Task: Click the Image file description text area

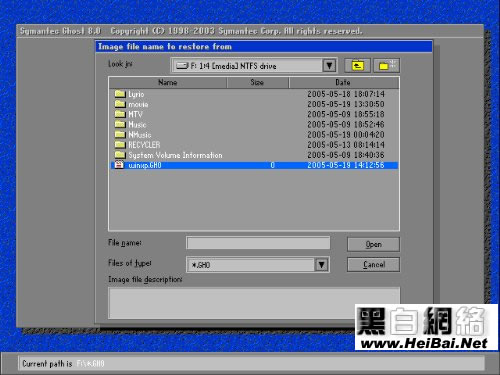Action: click(254, 303)
